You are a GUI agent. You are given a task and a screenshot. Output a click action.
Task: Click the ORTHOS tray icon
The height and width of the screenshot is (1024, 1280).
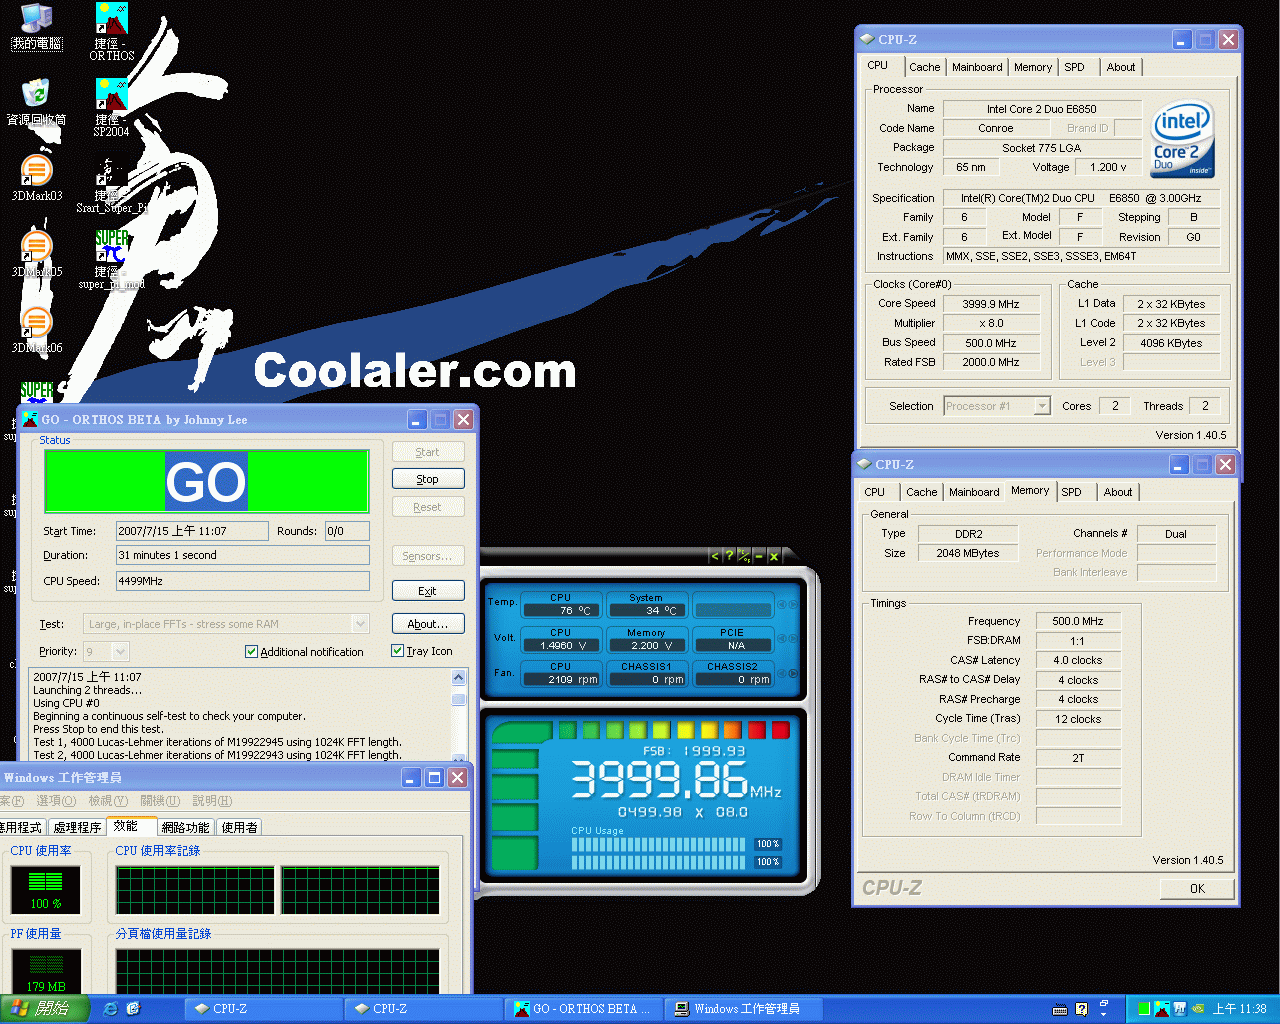click(x=1161, y=1009)
